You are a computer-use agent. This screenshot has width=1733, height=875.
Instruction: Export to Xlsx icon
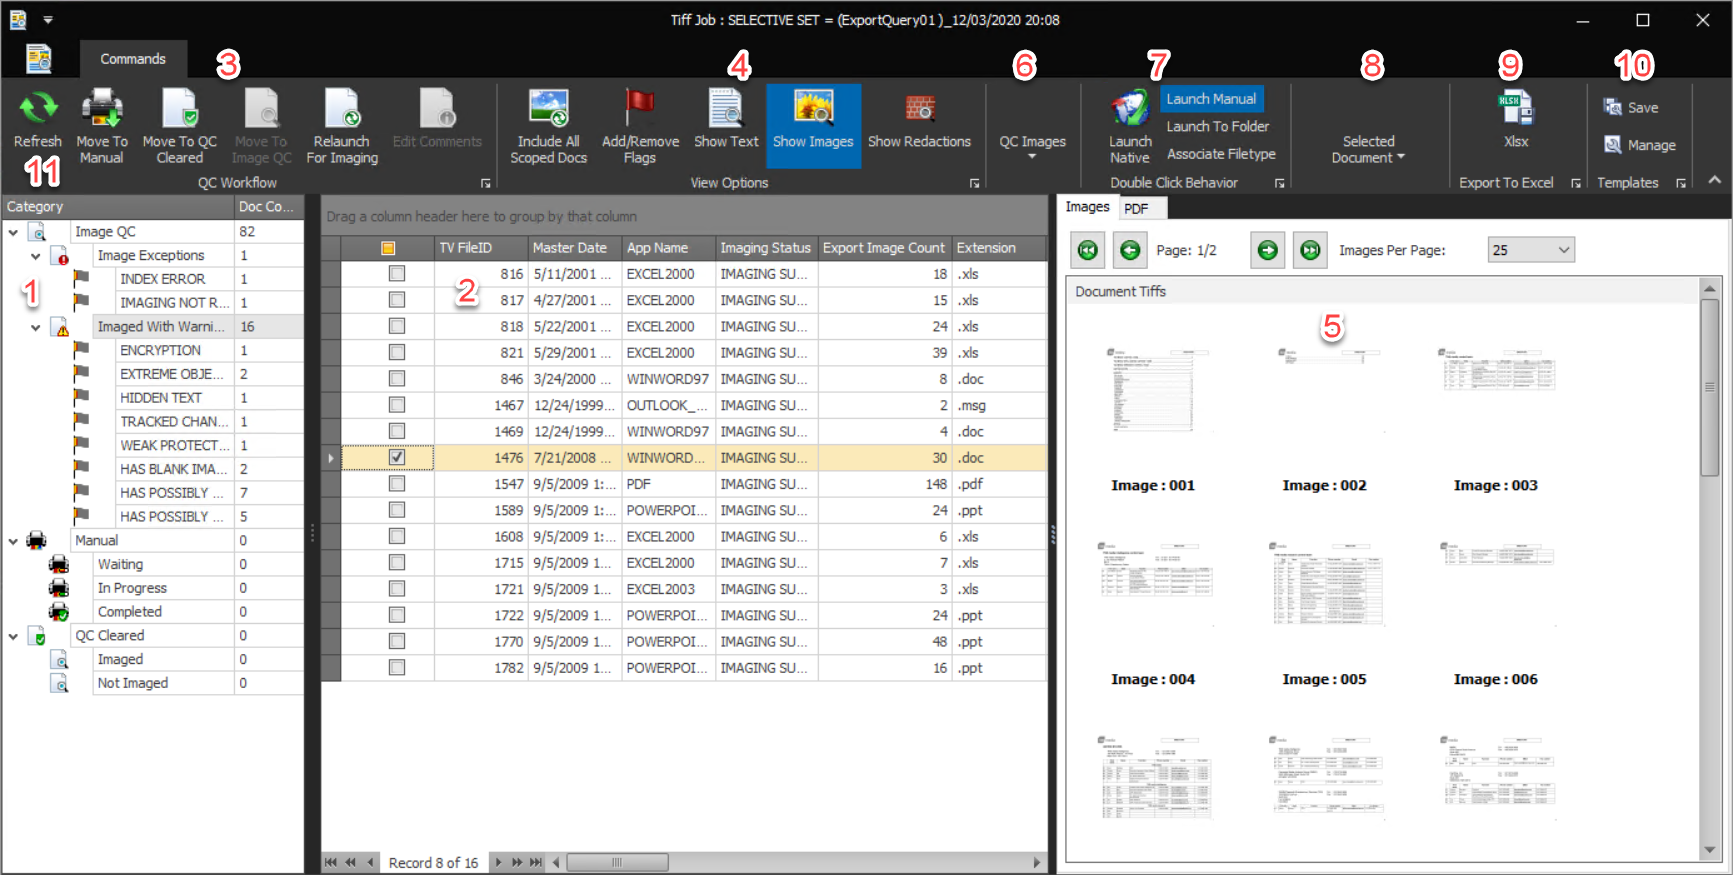(1516, 108)
